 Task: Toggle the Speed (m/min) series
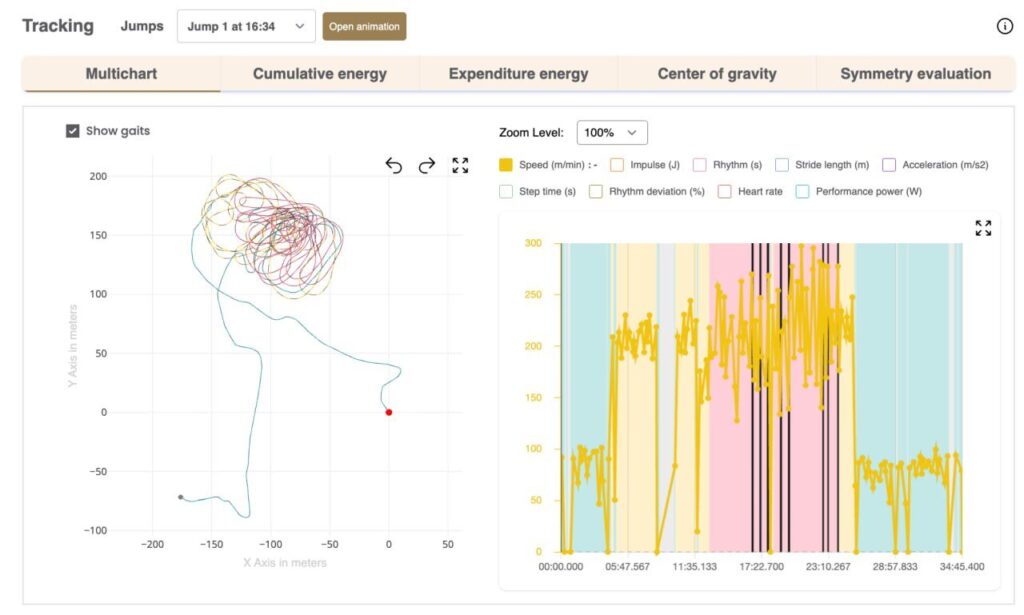[x=507, y=165]
